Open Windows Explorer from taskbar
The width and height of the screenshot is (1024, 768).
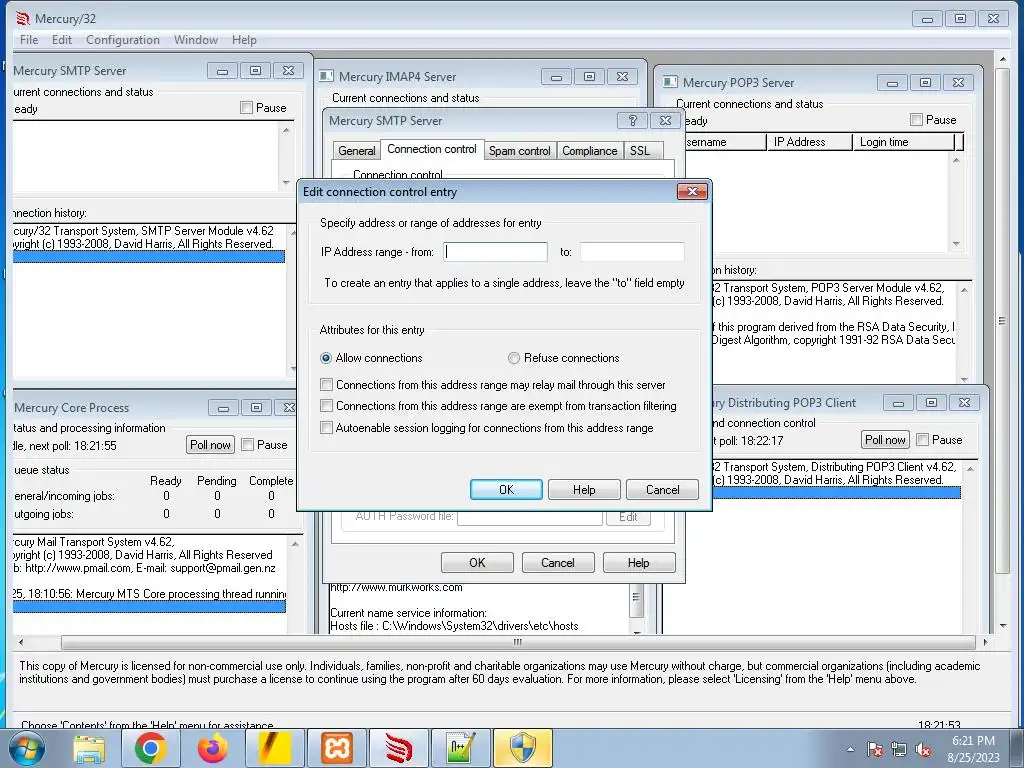point(89,748)
